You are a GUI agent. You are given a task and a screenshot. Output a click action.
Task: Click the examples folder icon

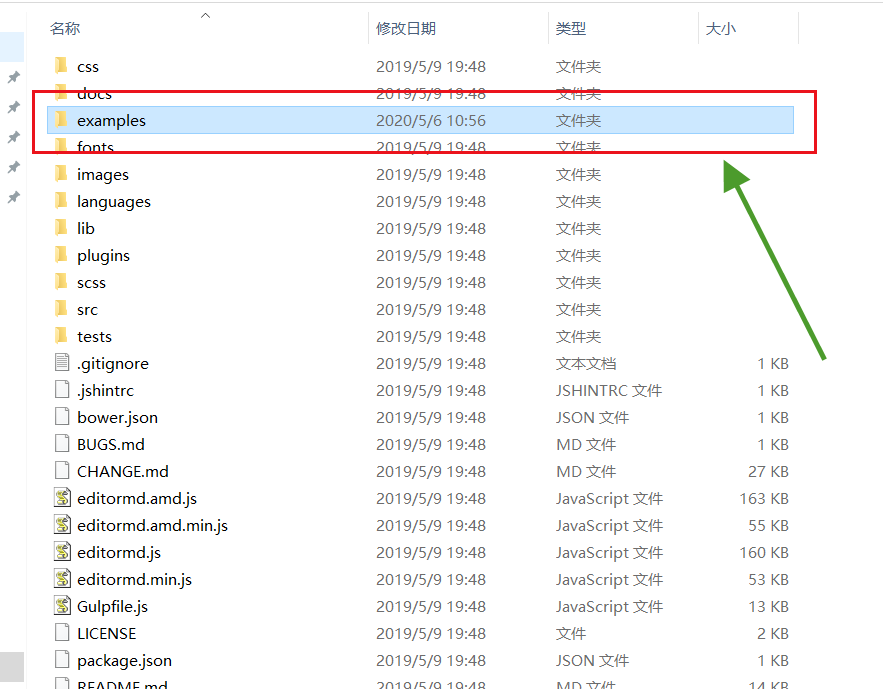pos(61,120)
